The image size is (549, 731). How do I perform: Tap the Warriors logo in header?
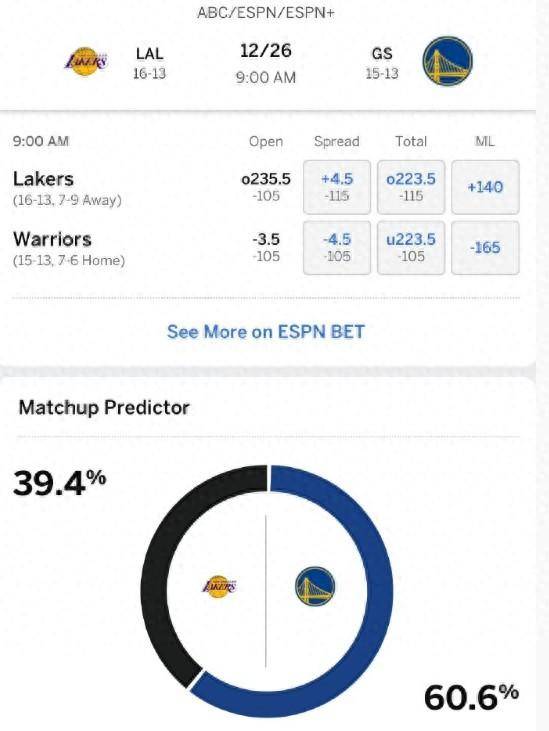point(447,61)
